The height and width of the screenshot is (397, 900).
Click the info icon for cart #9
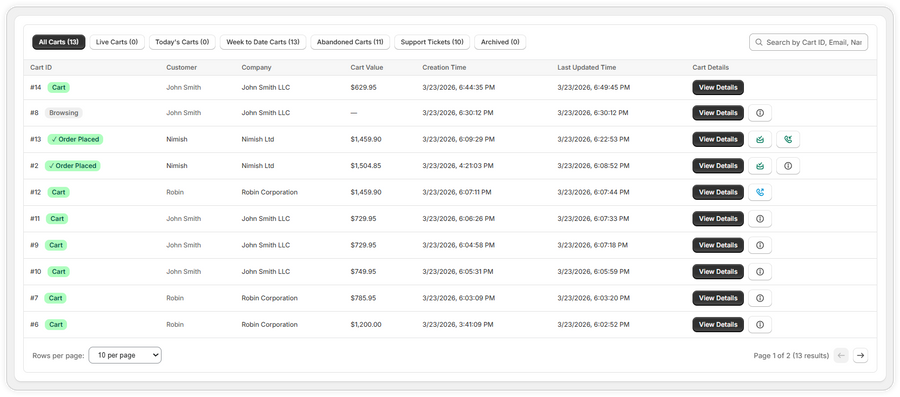pos(760,245)
